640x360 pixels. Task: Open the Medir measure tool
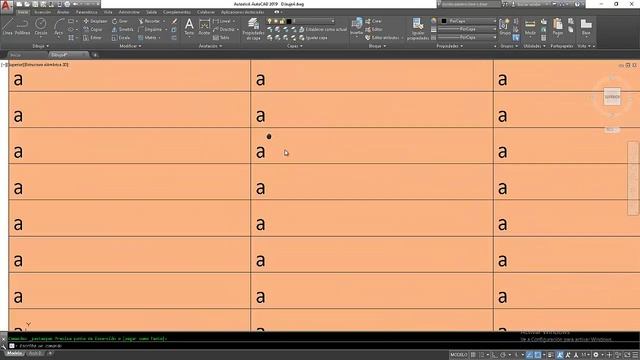click(530, 27)
